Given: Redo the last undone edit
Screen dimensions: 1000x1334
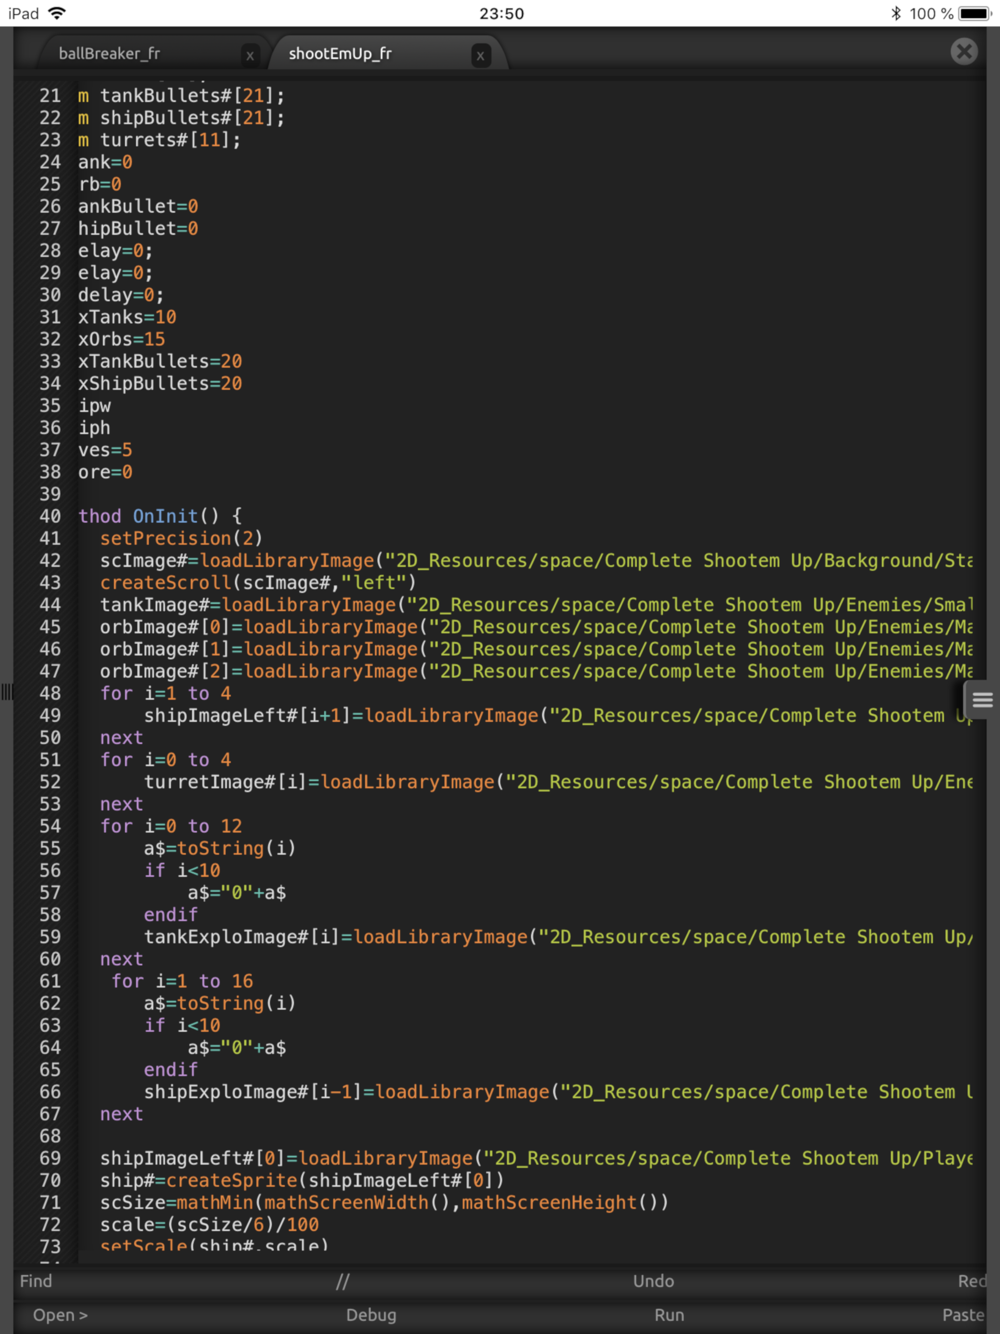Looking at the screenshot, I should [971, 1281].
